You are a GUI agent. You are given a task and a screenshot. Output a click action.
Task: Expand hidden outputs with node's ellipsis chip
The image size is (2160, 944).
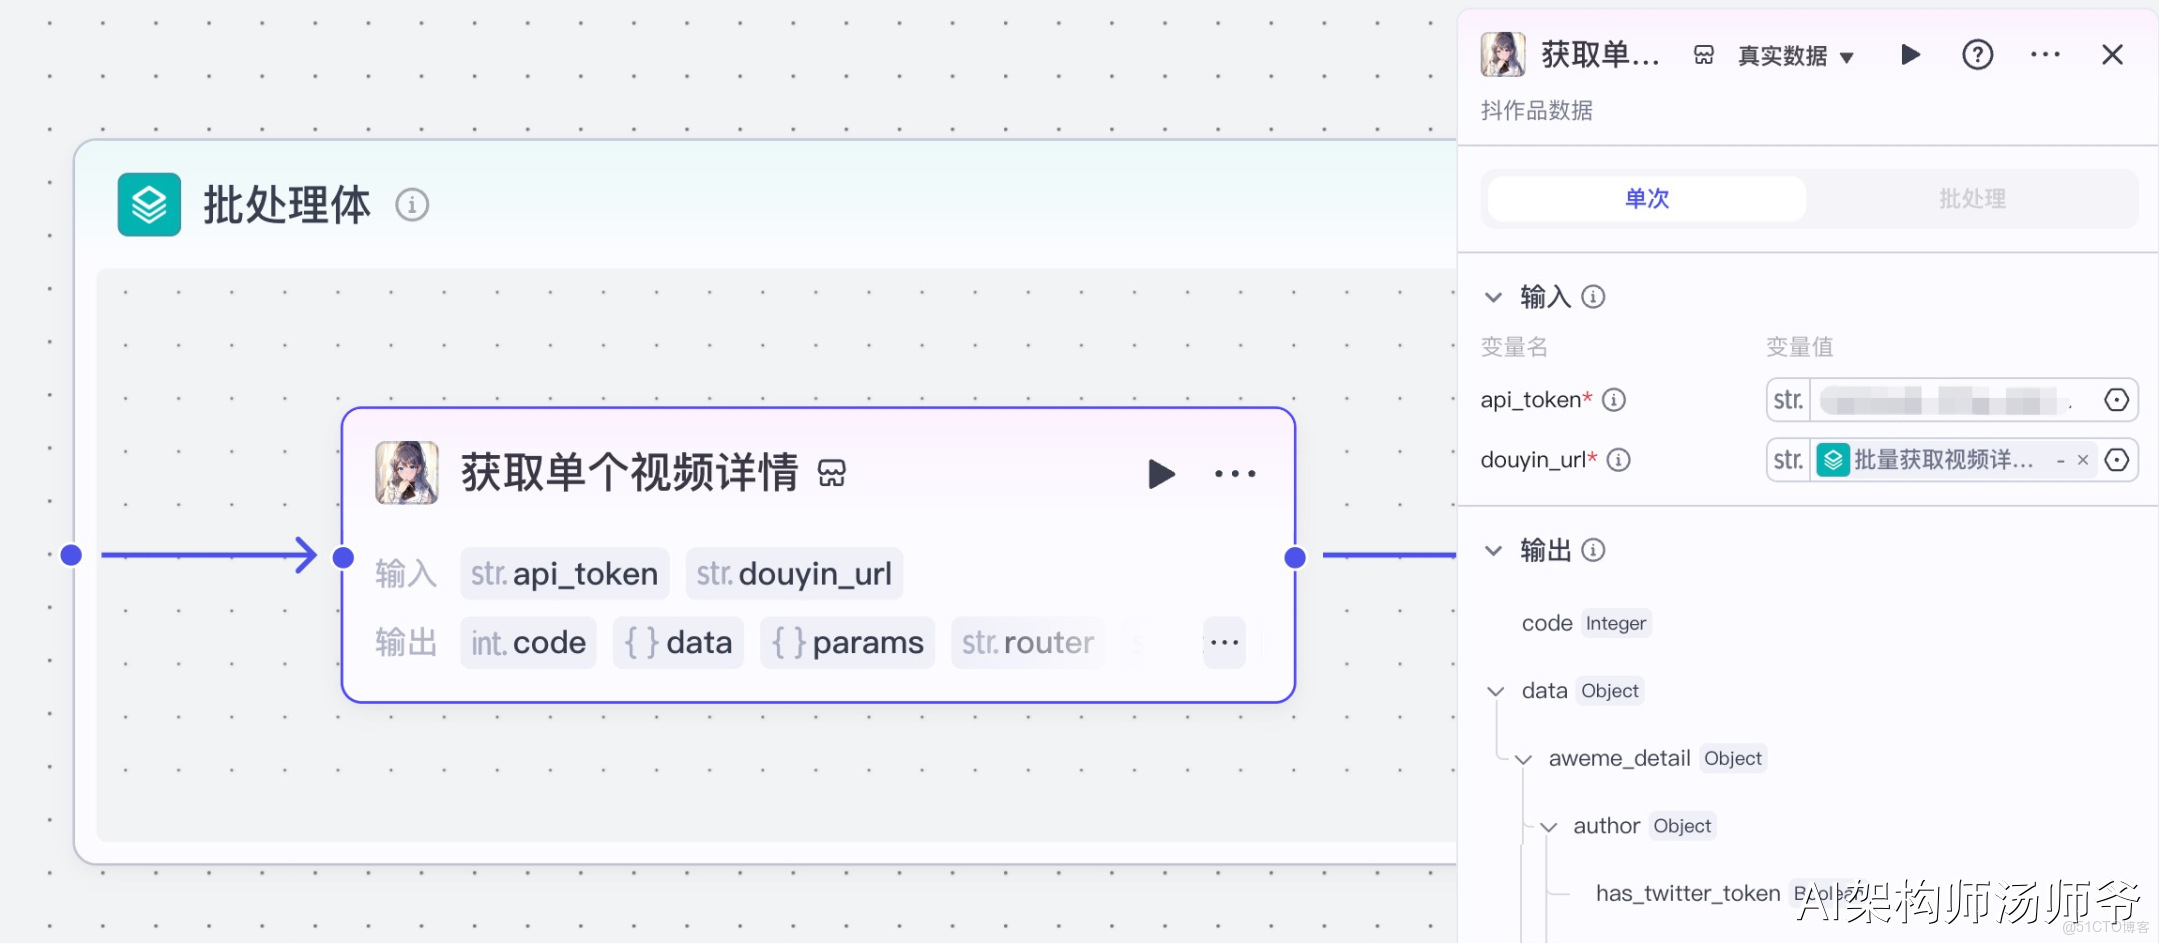1225,643
